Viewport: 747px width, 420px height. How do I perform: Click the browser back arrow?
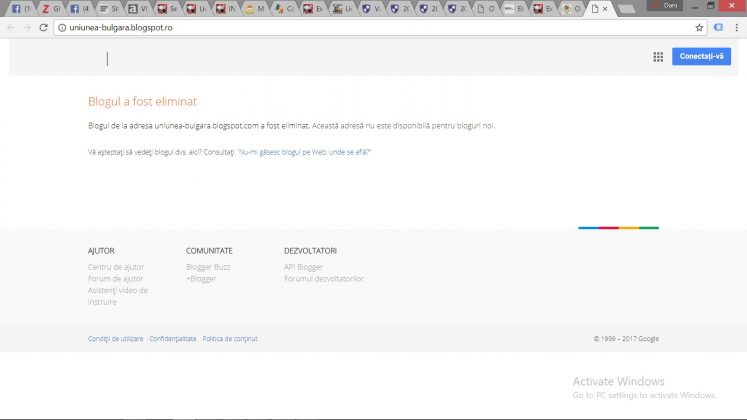[x=11, y=27]
